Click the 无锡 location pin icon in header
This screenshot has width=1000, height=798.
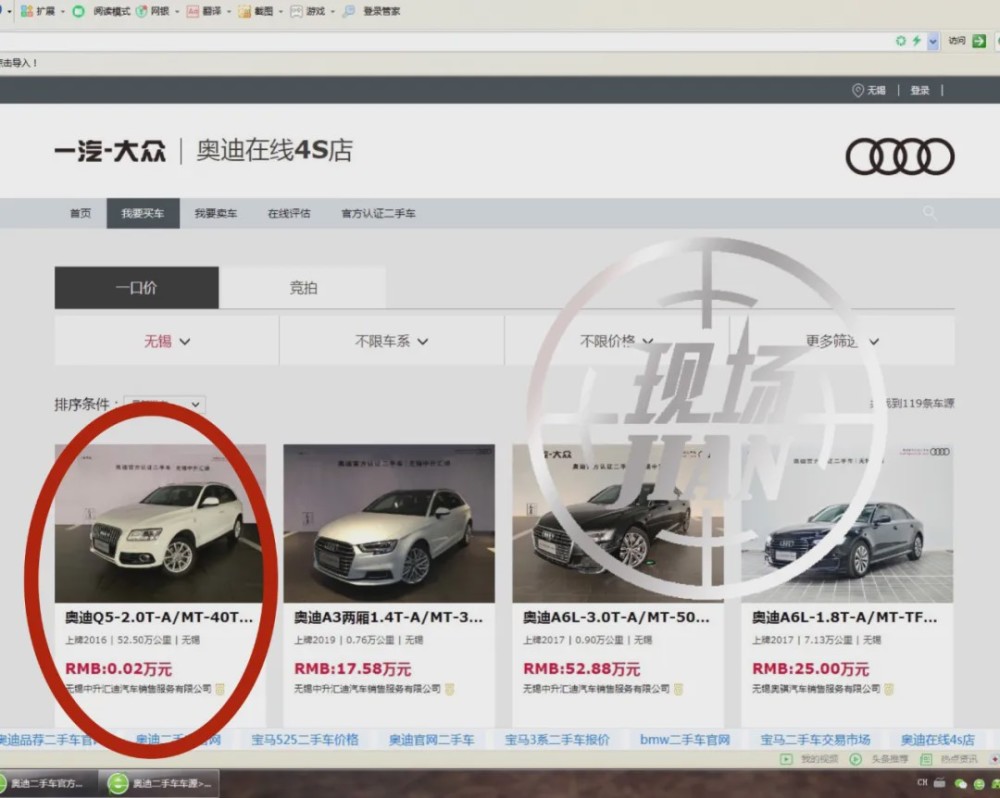tap(858, 91)
